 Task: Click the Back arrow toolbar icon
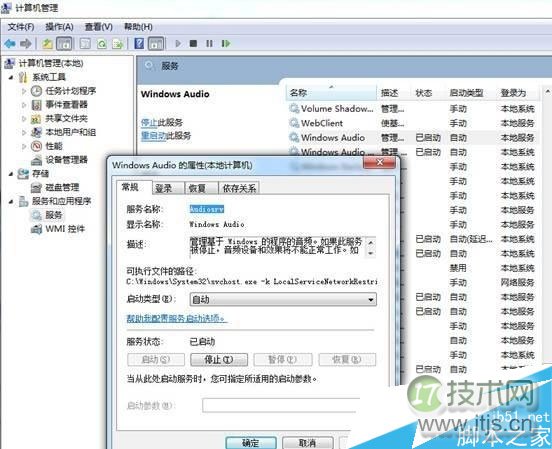pyautogui.click(x=10, y=44)
